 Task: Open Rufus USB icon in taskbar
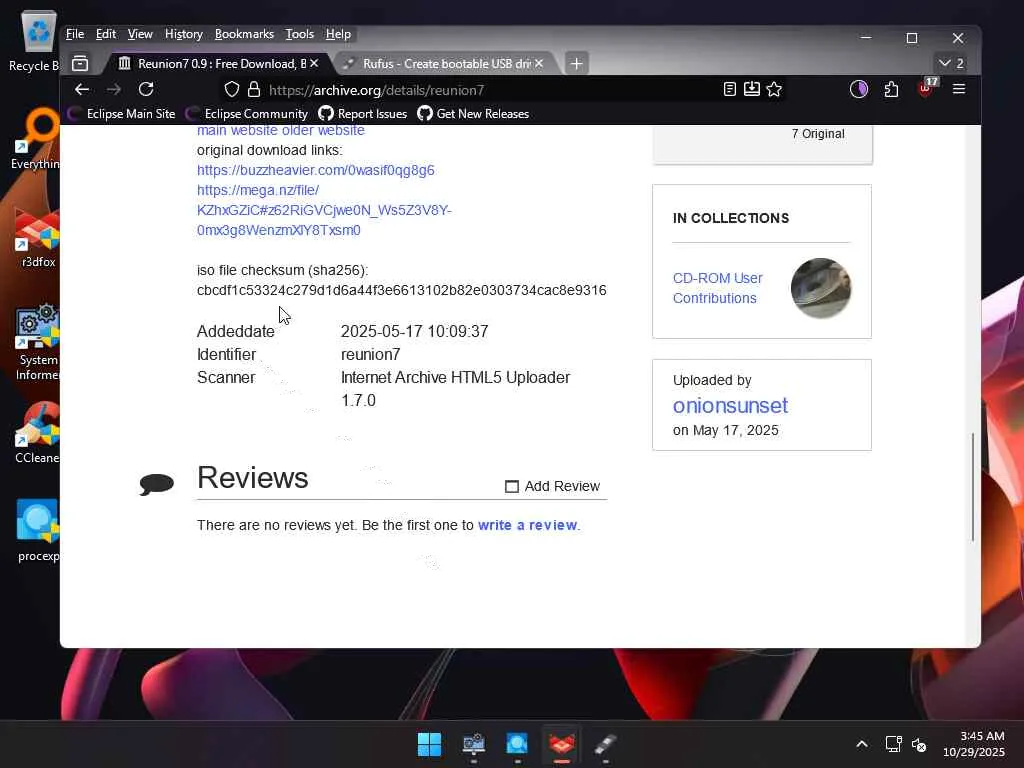[605, 744]
